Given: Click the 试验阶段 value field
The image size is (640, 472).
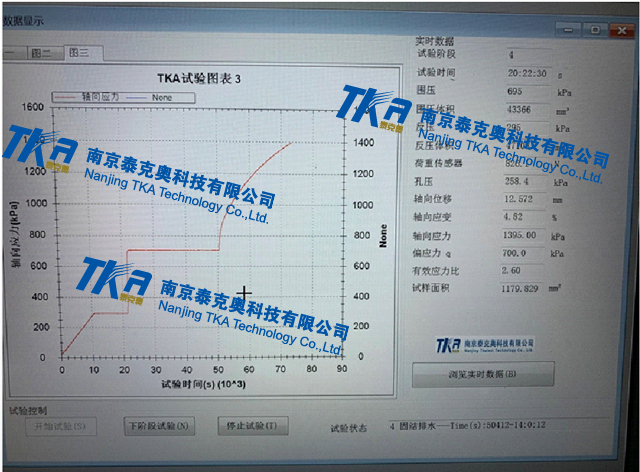Looking at the screenshot, I should (525, 56).
